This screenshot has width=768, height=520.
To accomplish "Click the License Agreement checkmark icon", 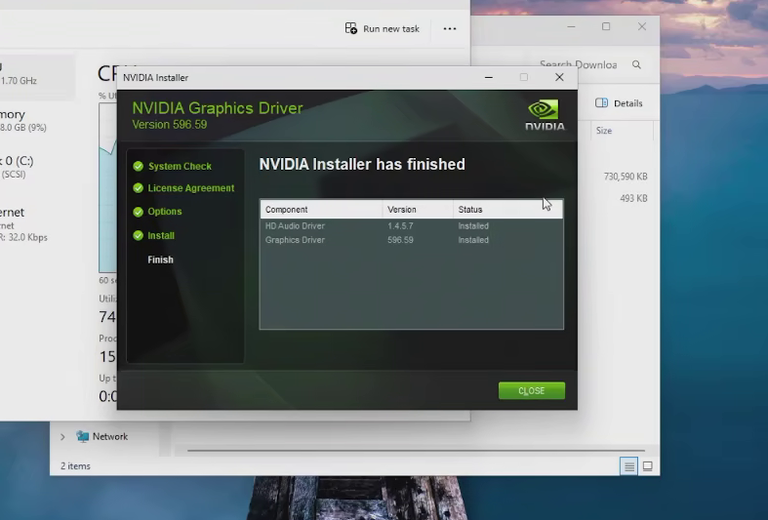I will click(138, 188).
